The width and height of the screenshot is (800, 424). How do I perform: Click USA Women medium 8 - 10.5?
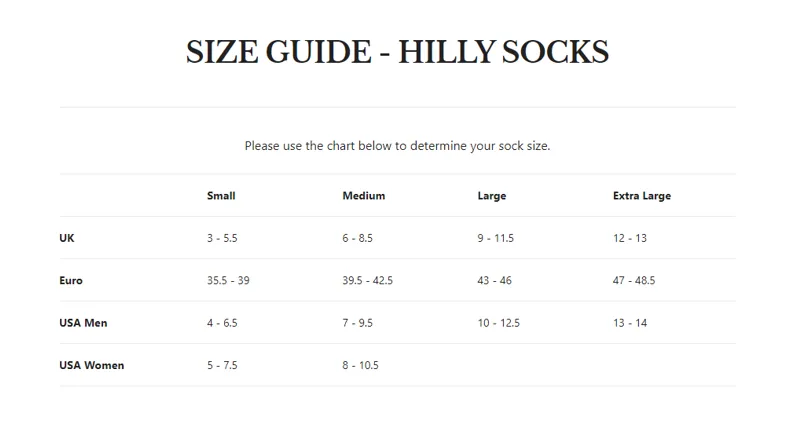pyautogui.click(x=360, y=365)
